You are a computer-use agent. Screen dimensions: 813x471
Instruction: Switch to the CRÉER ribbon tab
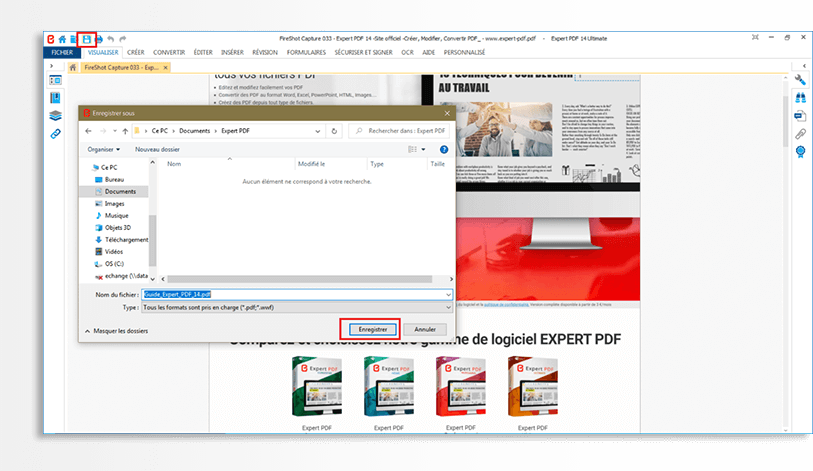click(136, 52)
